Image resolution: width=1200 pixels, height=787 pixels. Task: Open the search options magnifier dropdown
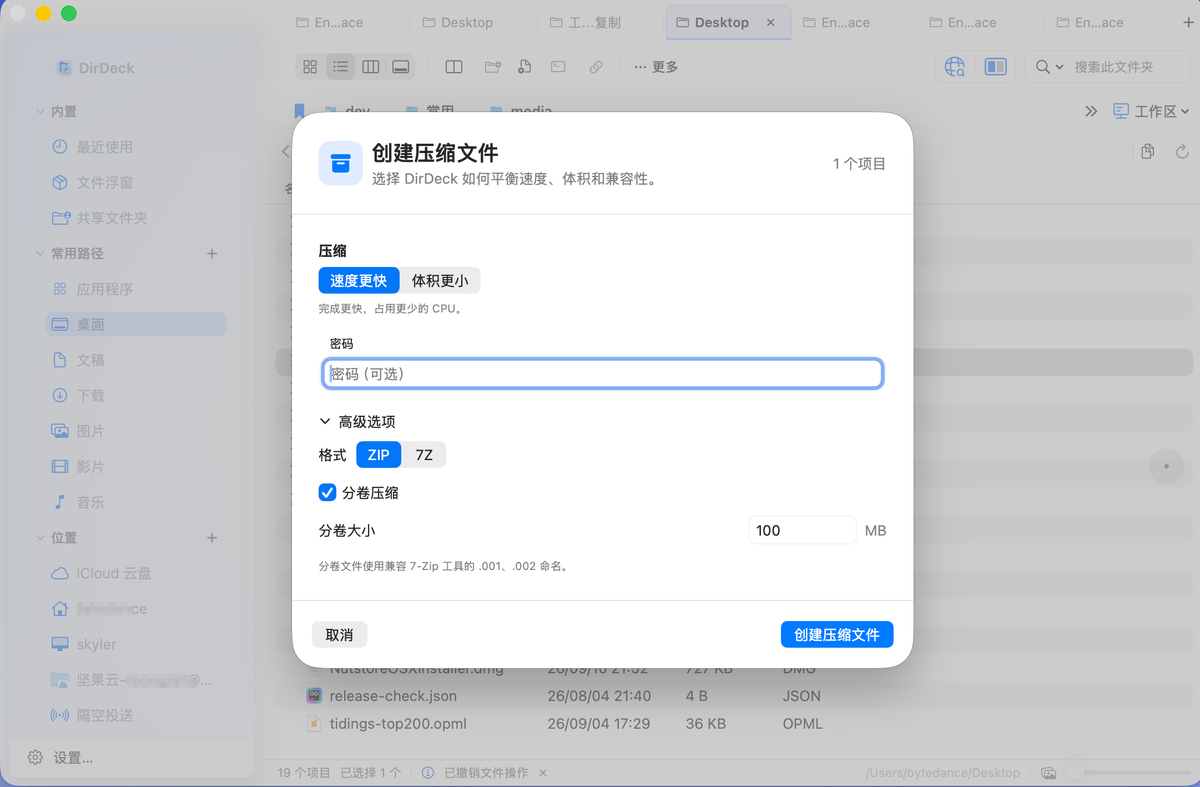click(x=1049, y=67)
